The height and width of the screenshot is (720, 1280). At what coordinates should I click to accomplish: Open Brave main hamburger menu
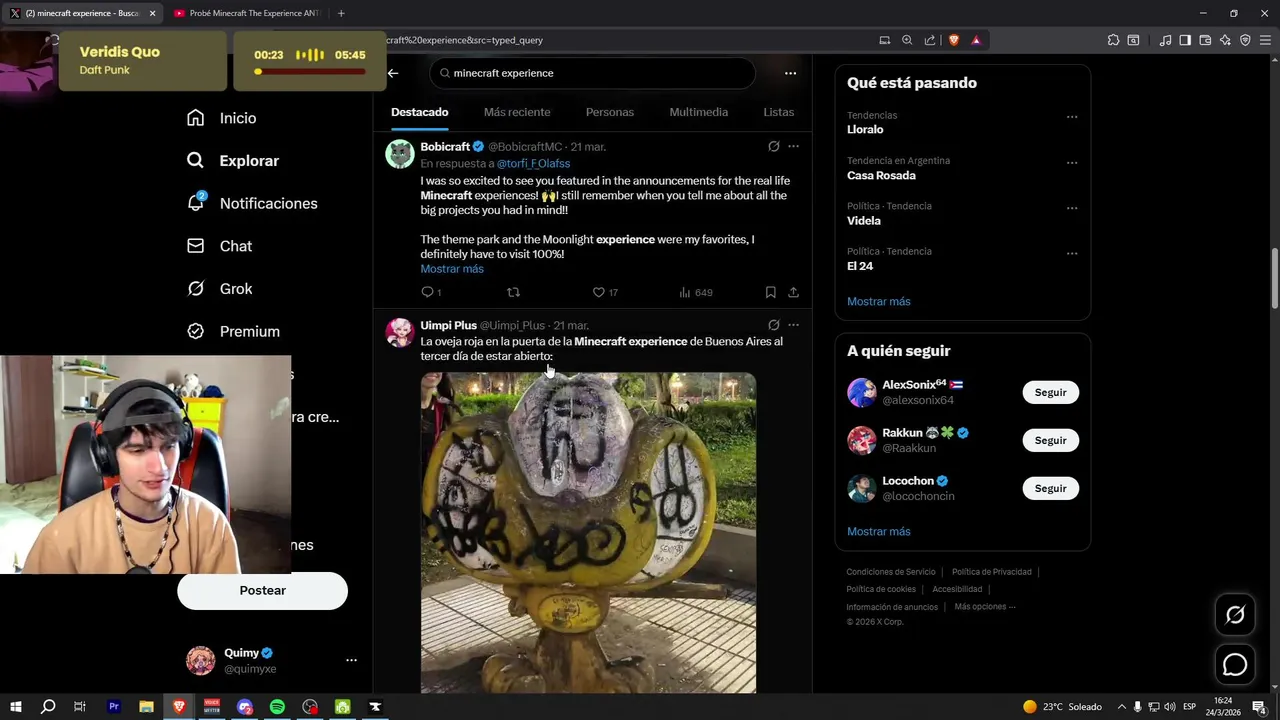pos(1265,40)
